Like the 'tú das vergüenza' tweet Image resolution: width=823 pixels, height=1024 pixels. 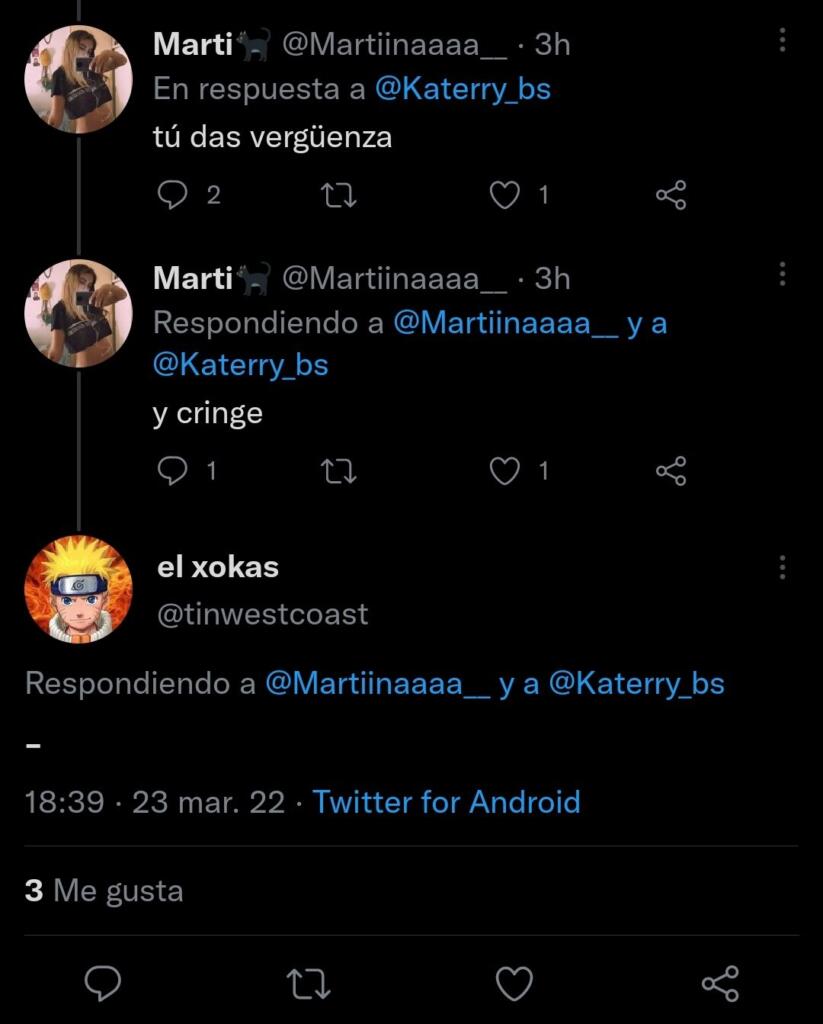pyautogui.click(x=505, y=195)
